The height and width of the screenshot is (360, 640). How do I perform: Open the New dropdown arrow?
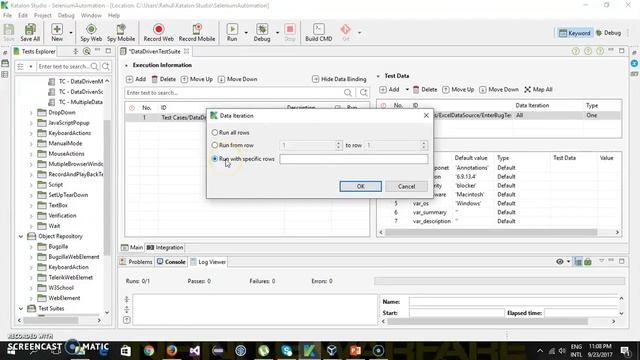point(71,33)
